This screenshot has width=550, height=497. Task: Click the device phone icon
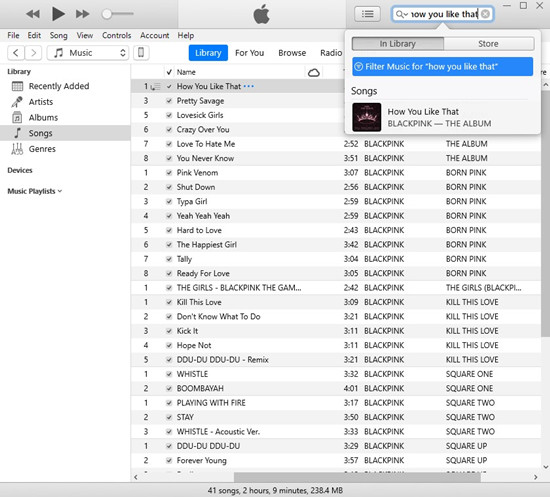point(141,53)
